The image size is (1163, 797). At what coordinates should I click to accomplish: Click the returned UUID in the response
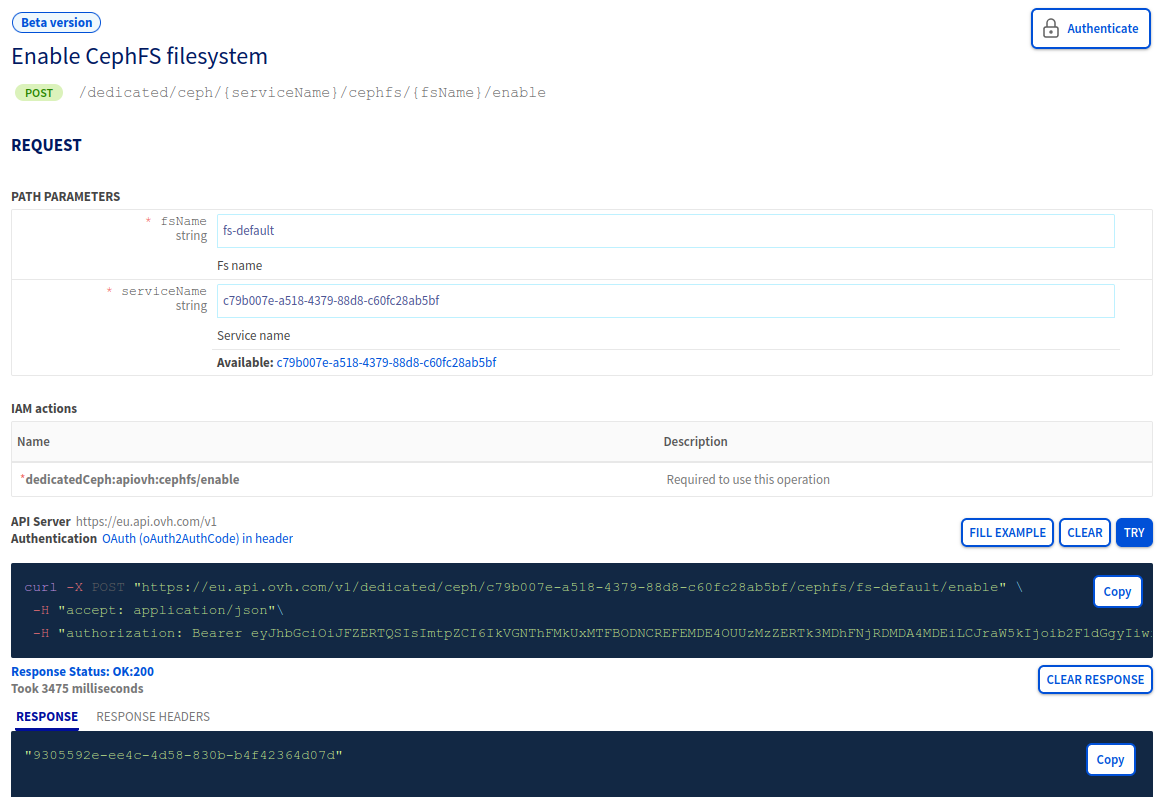(x=180, y=754)
